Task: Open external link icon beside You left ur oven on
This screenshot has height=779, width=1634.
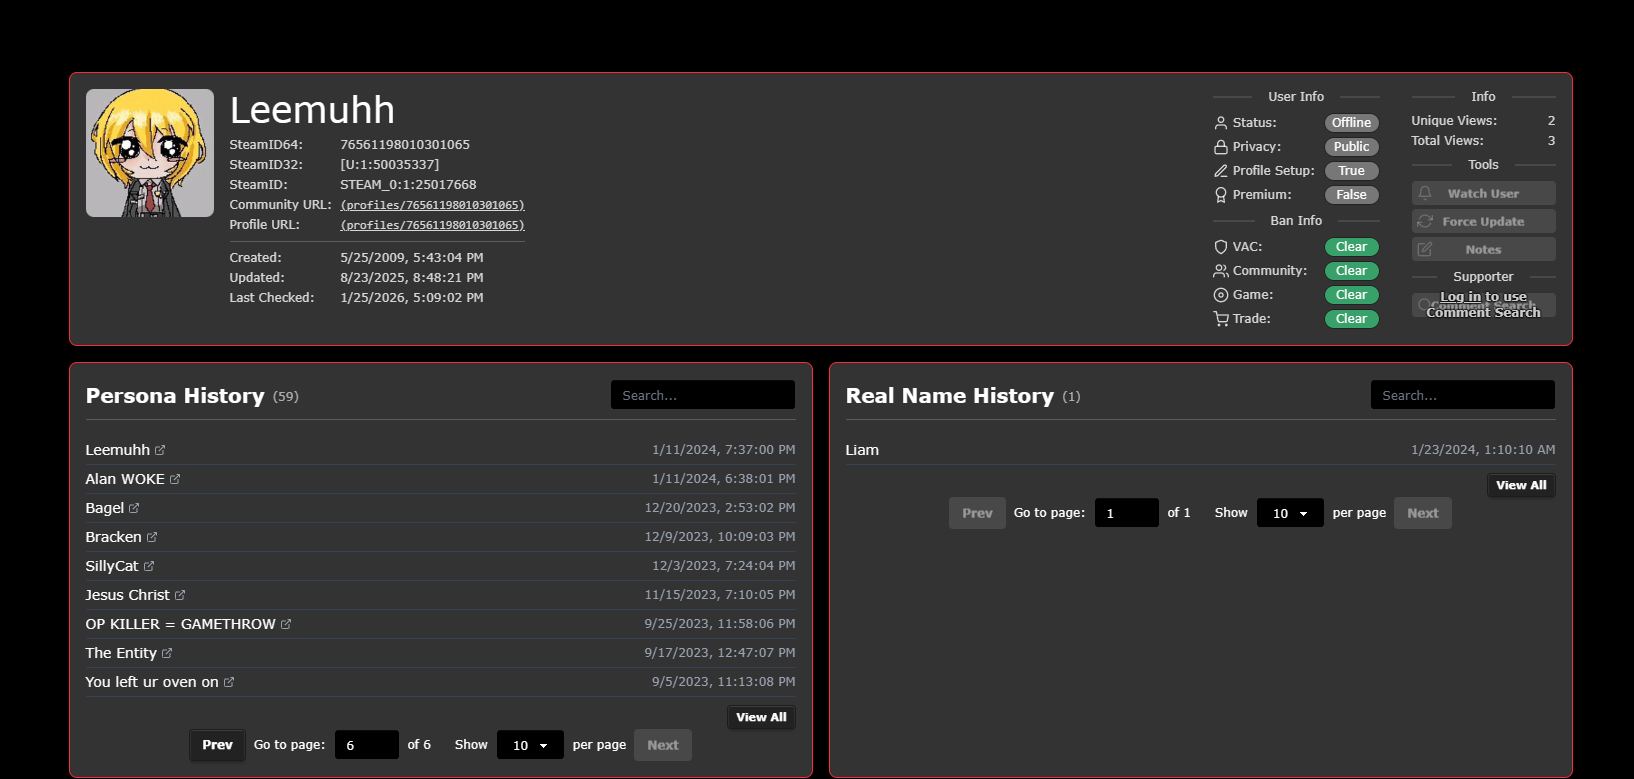Action: [x=229, y=682]
